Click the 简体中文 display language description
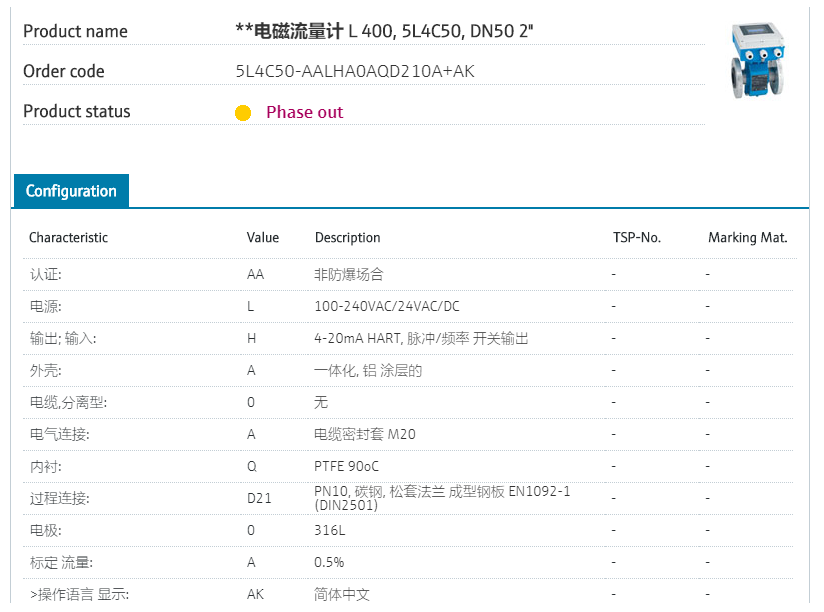 342,594
